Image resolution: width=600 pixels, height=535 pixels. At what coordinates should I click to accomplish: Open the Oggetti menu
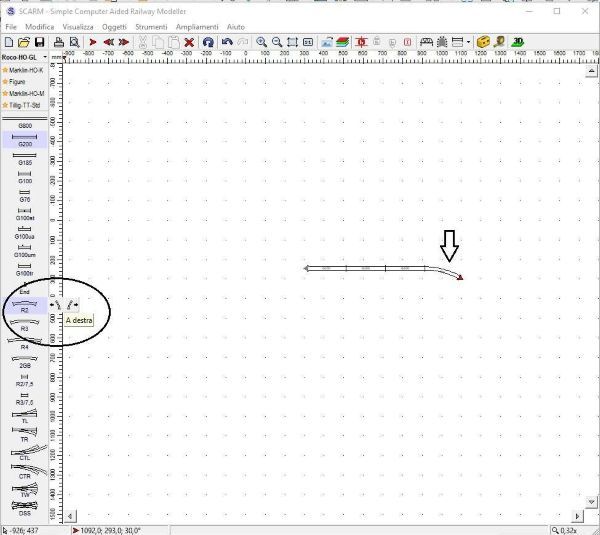pos(114,25)
